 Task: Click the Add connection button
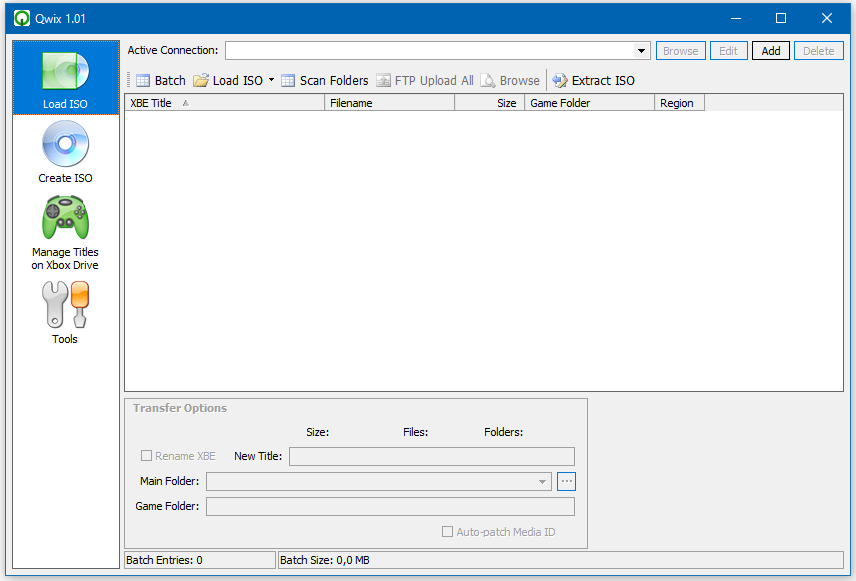click(771, 51)
